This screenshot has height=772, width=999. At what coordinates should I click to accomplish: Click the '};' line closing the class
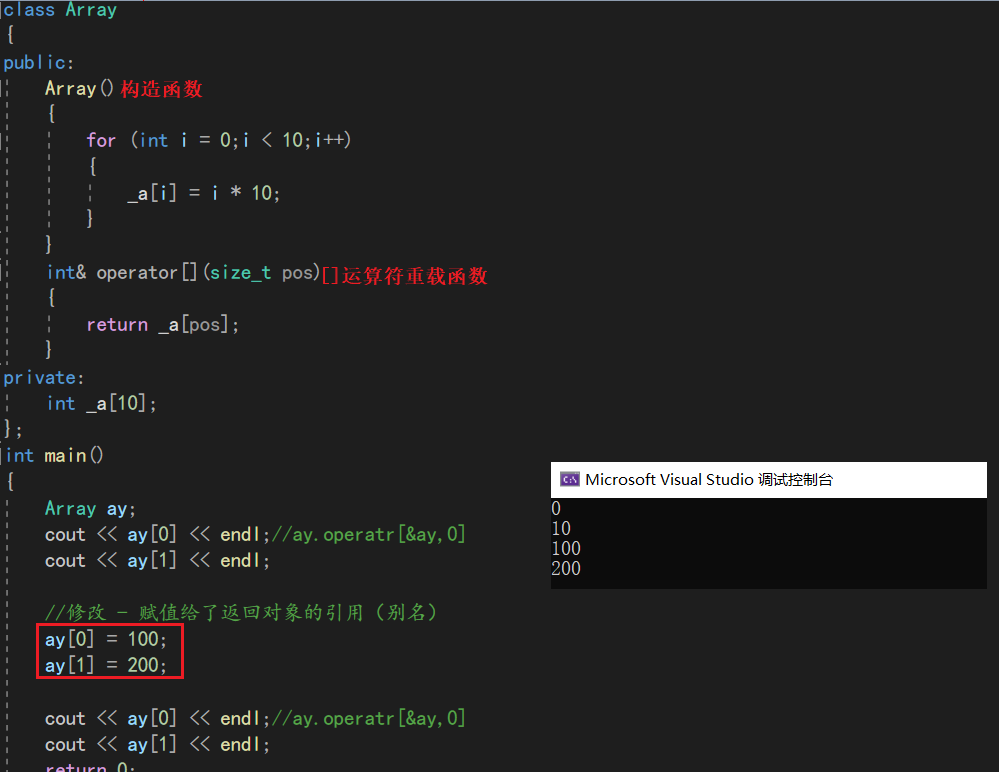[x=13, y=429]
